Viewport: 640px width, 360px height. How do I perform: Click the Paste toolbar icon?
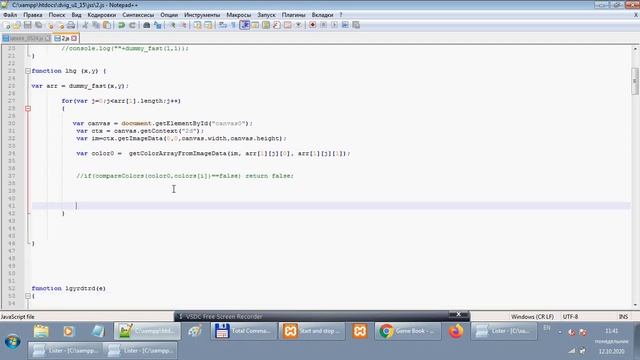[107, 25]
